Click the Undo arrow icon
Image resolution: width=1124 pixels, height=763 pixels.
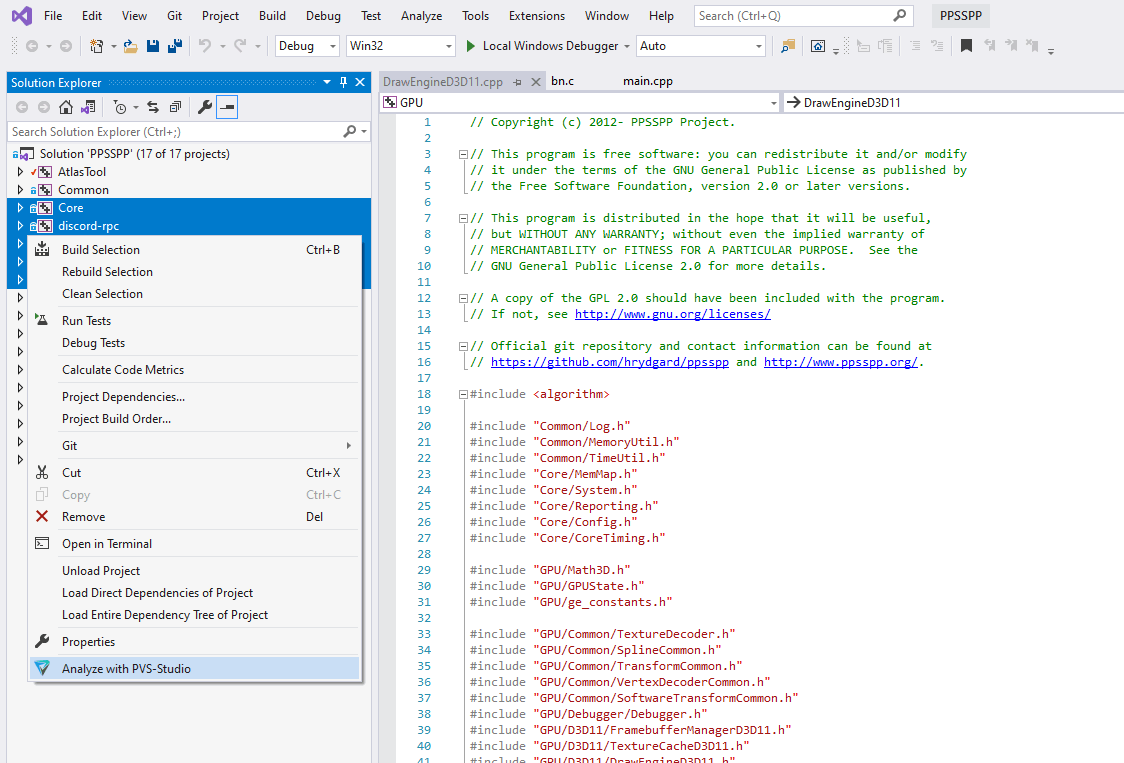(205, 46)
